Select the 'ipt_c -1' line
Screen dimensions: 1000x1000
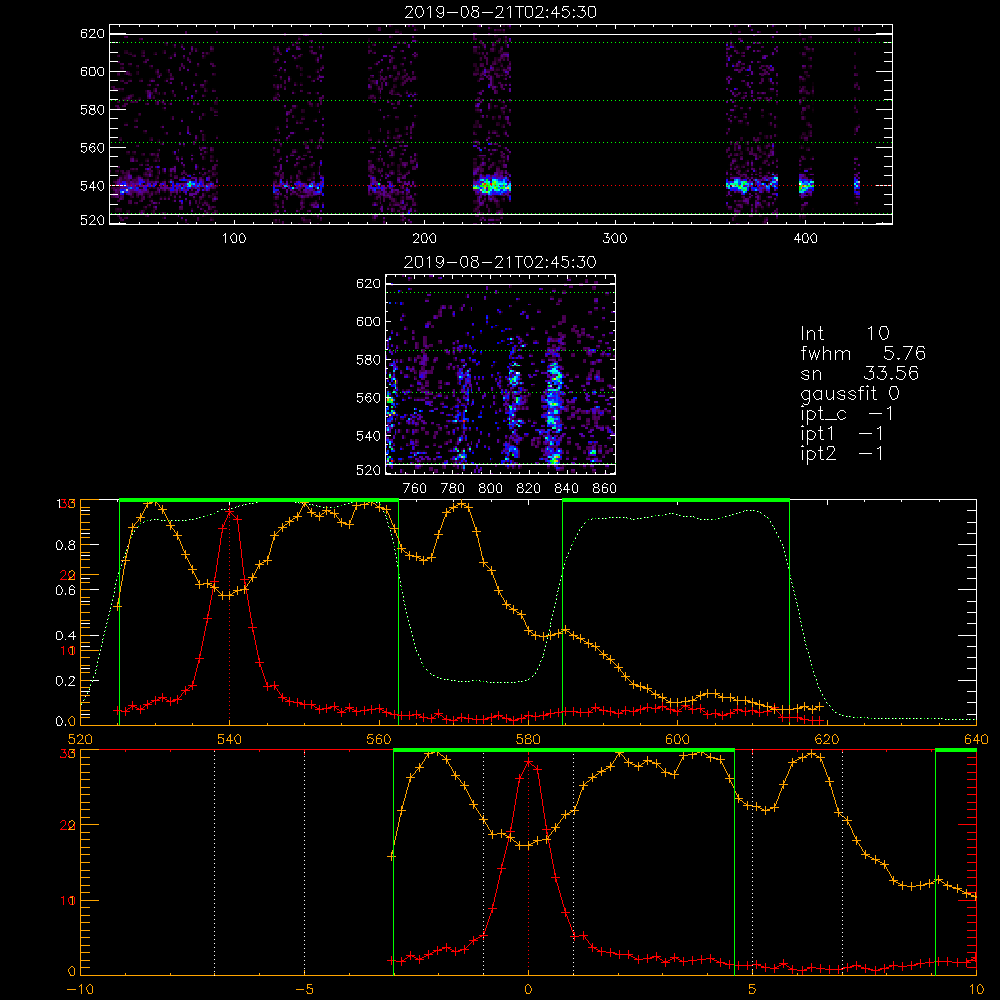(x=847, y=414)
